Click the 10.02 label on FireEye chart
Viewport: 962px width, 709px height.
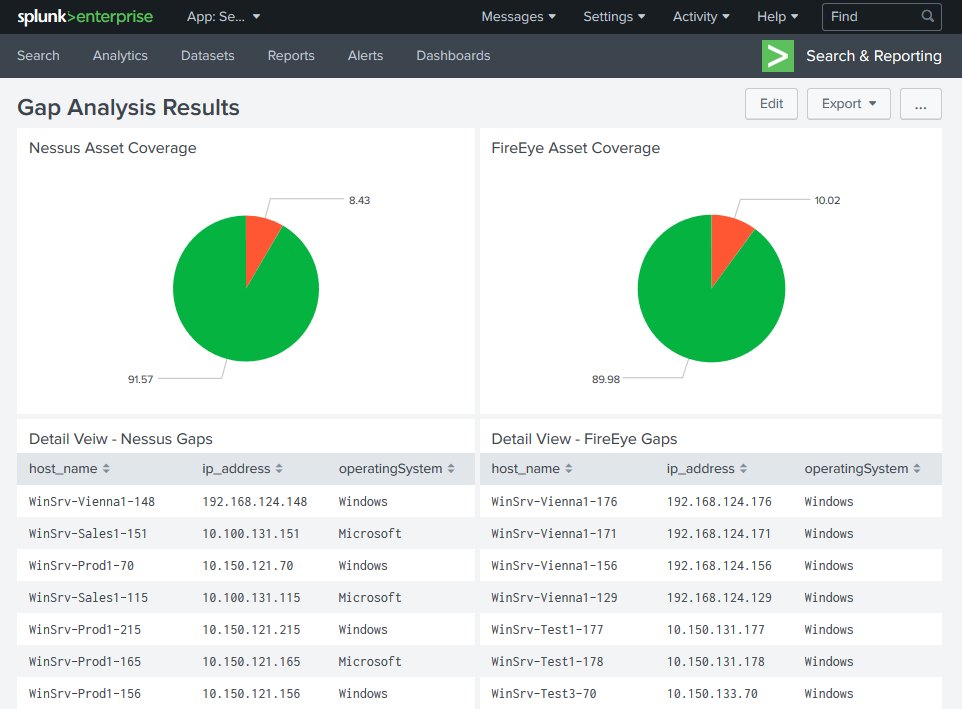click(827, 201)
